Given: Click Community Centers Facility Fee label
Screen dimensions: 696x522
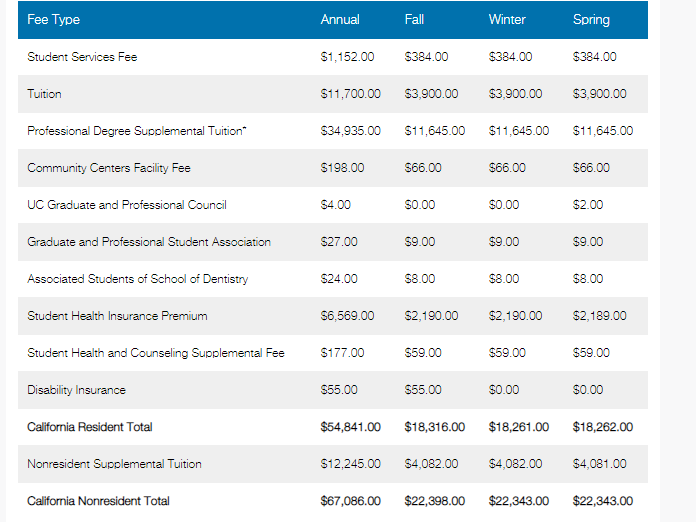Looking at the screenshot, I should [x=109, y=168].
